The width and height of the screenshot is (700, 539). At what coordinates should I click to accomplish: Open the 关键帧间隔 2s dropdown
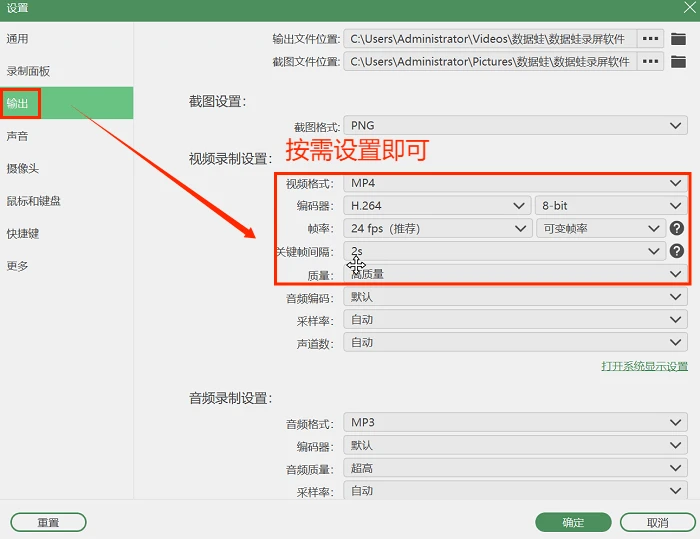[x=504, y=251]
